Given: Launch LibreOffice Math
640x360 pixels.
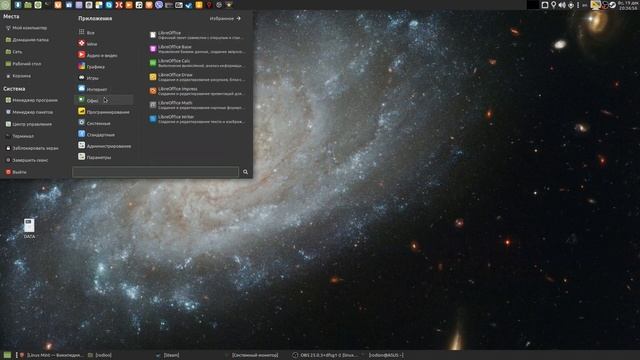Looking at the screenshot, I should [198, 105].
